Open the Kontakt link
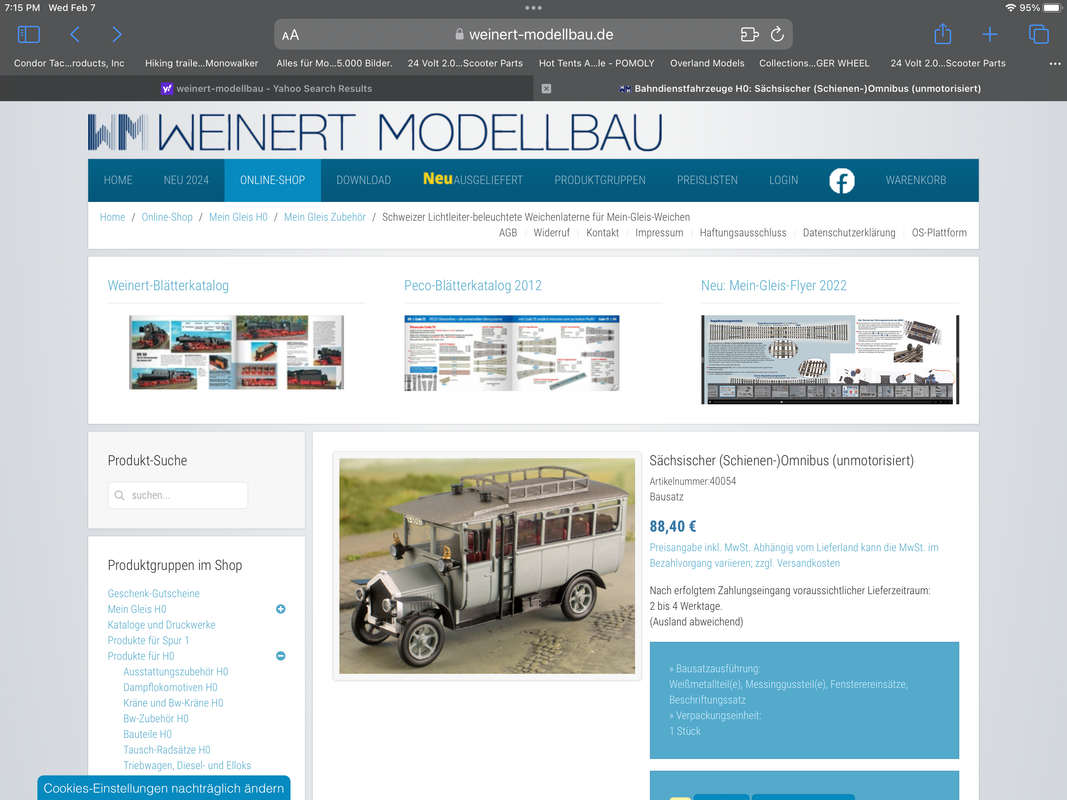Screen dimensions: 1067x800 coord(602,233)
